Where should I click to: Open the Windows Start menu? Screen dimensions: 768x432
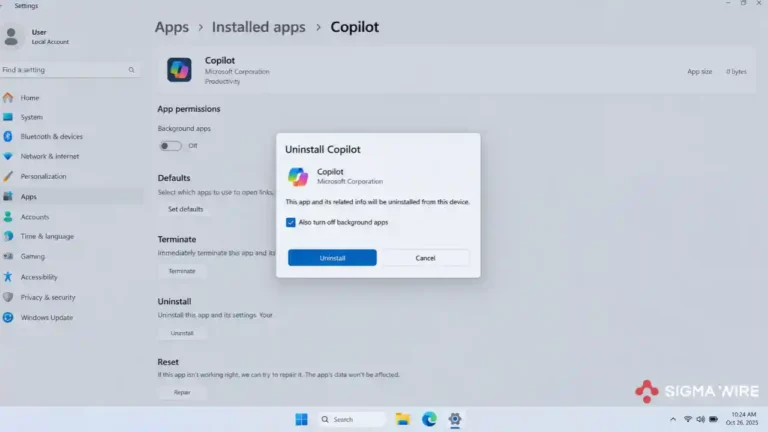click(301, 419)
